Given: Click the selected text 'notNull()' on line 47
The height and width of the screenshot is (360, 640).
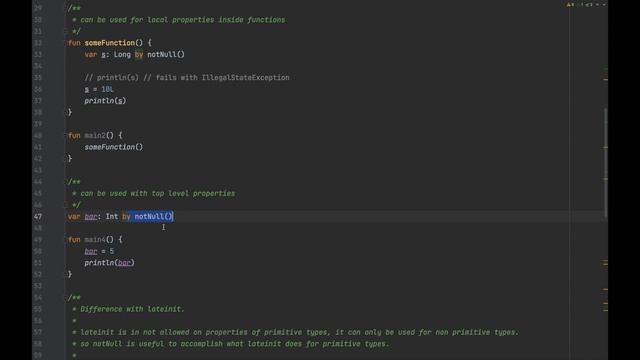Looking at the screenshot, I should click(153, 216).
